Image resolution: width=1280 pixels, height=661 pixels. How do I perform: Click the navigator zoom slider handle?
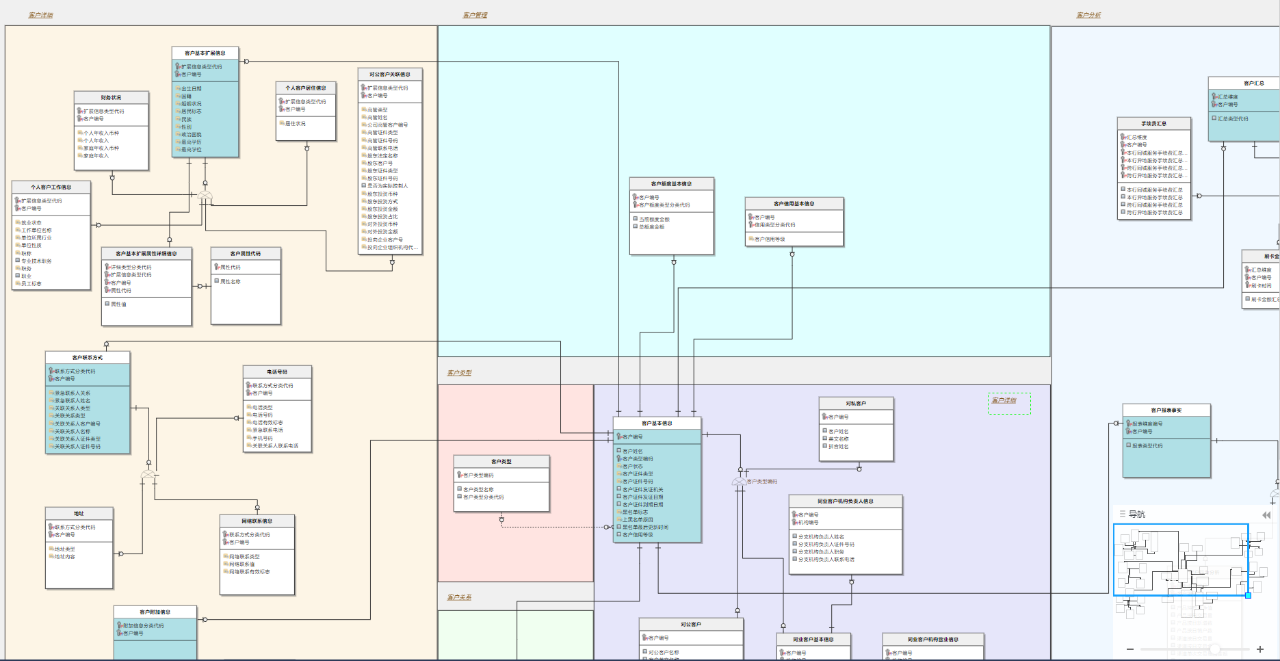coord(1215,649)
